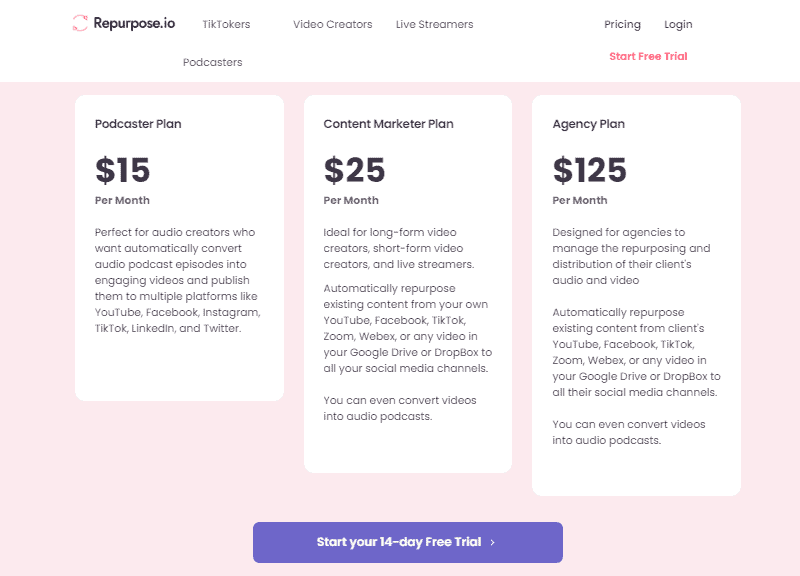Click the $125 price on the Agency card
800x576 pixels.
tap(589, 170)
